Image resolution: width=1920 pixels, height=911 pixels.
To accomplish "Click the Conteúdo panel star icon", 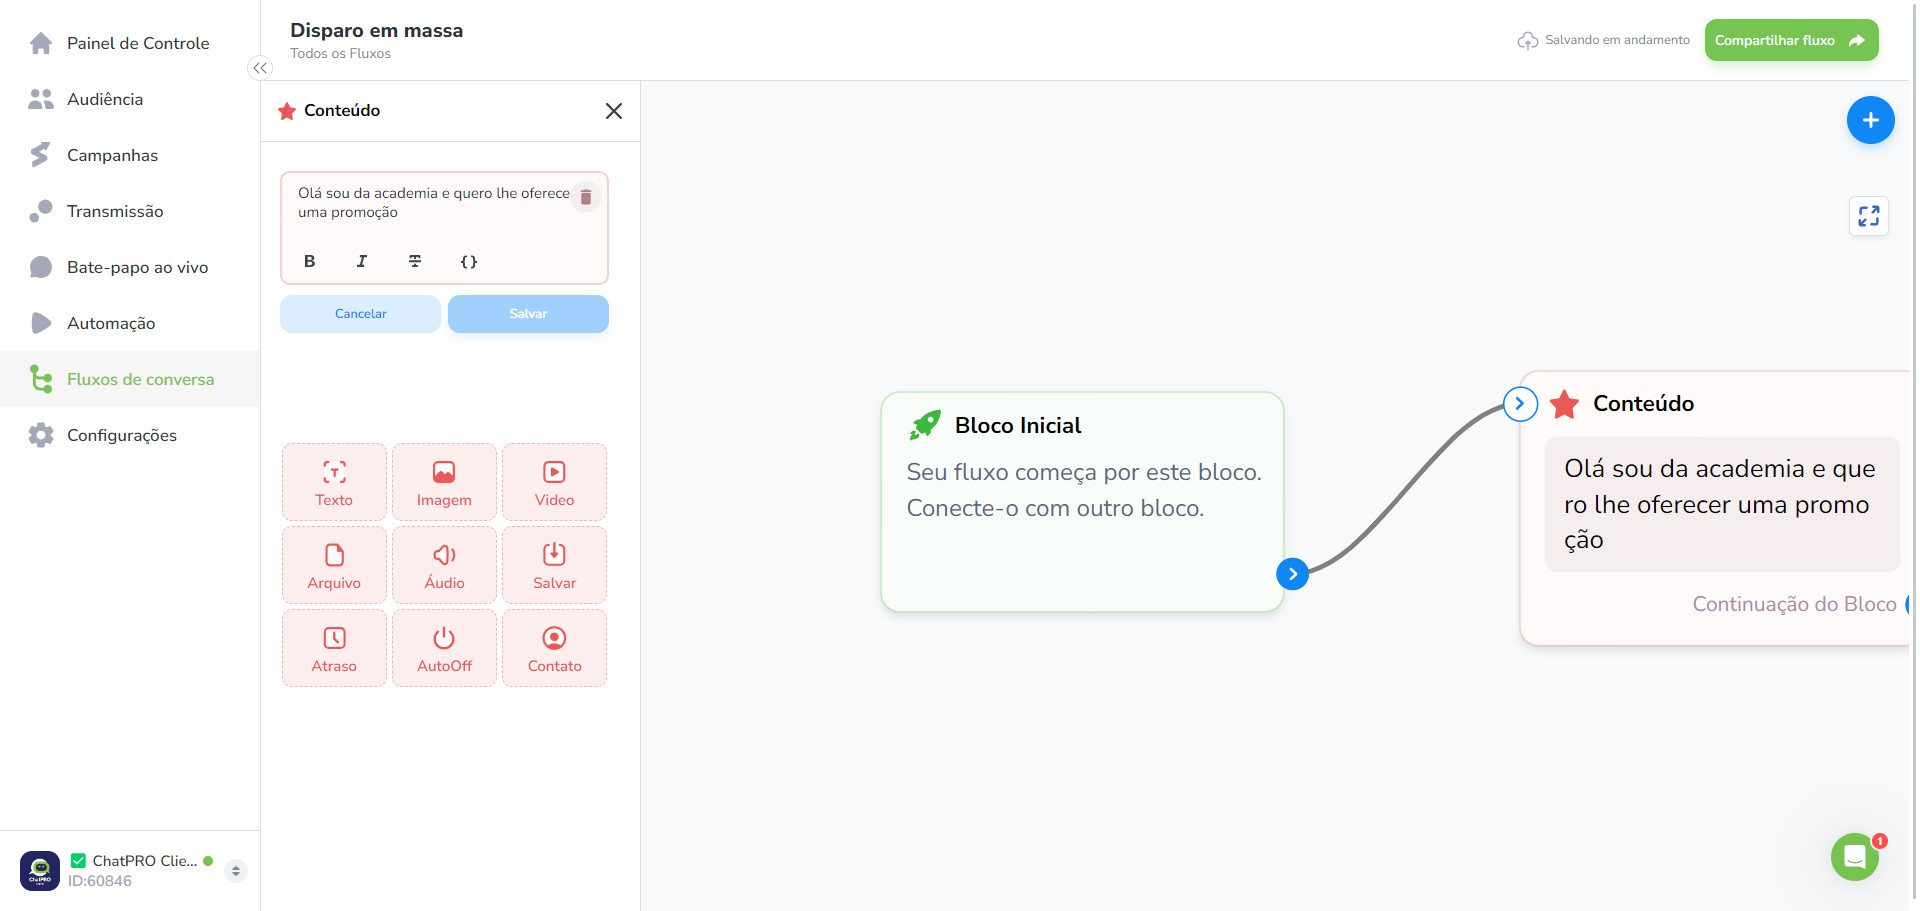I will point(287,111).
